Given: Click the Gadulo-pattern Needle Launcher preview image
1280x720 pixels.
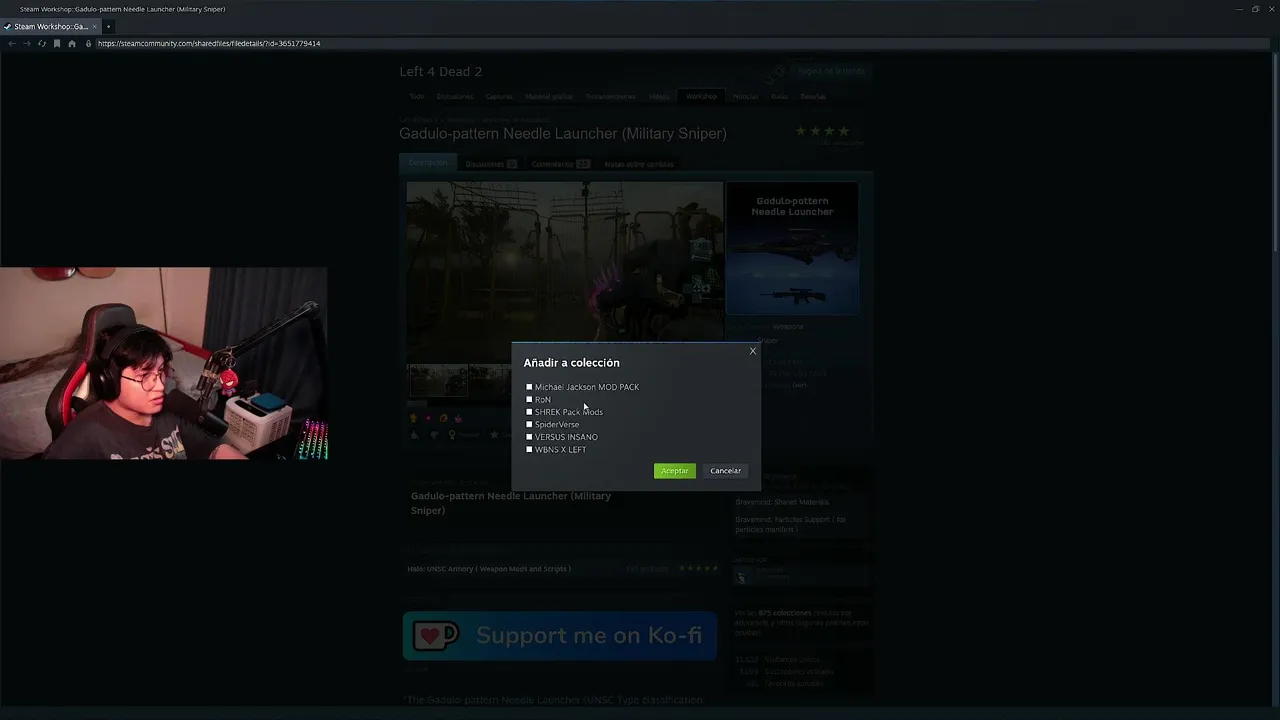Looking at the screenshot, I should [x=792, y=249].
